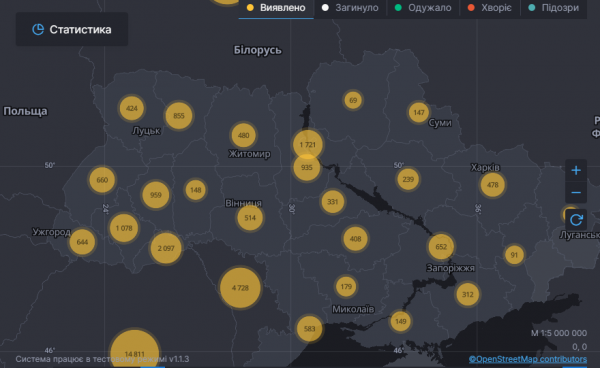Click the Ужгород city label
The height and width of the screenshot is (368, 600).
52,232
